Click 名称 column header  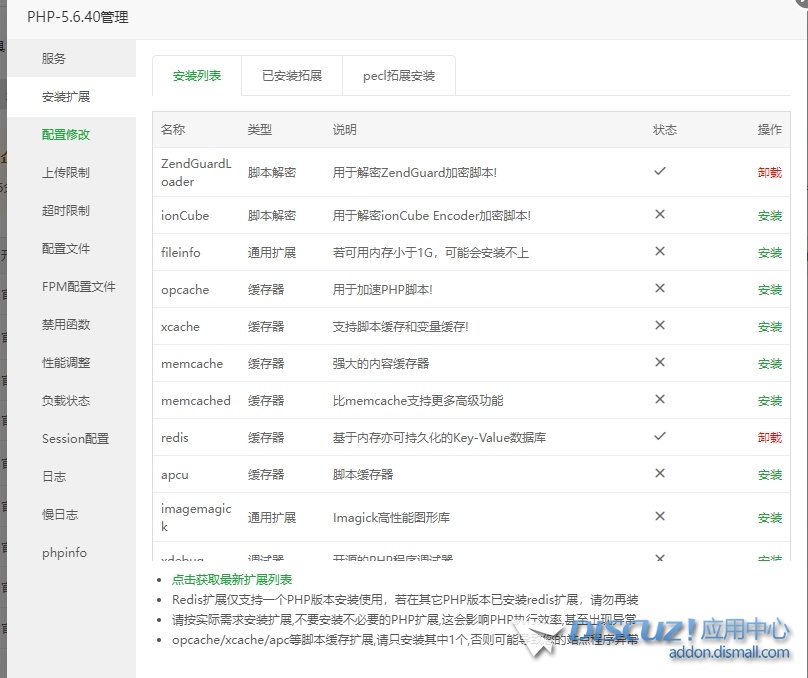pyautogui.click(x=173, y=130)
